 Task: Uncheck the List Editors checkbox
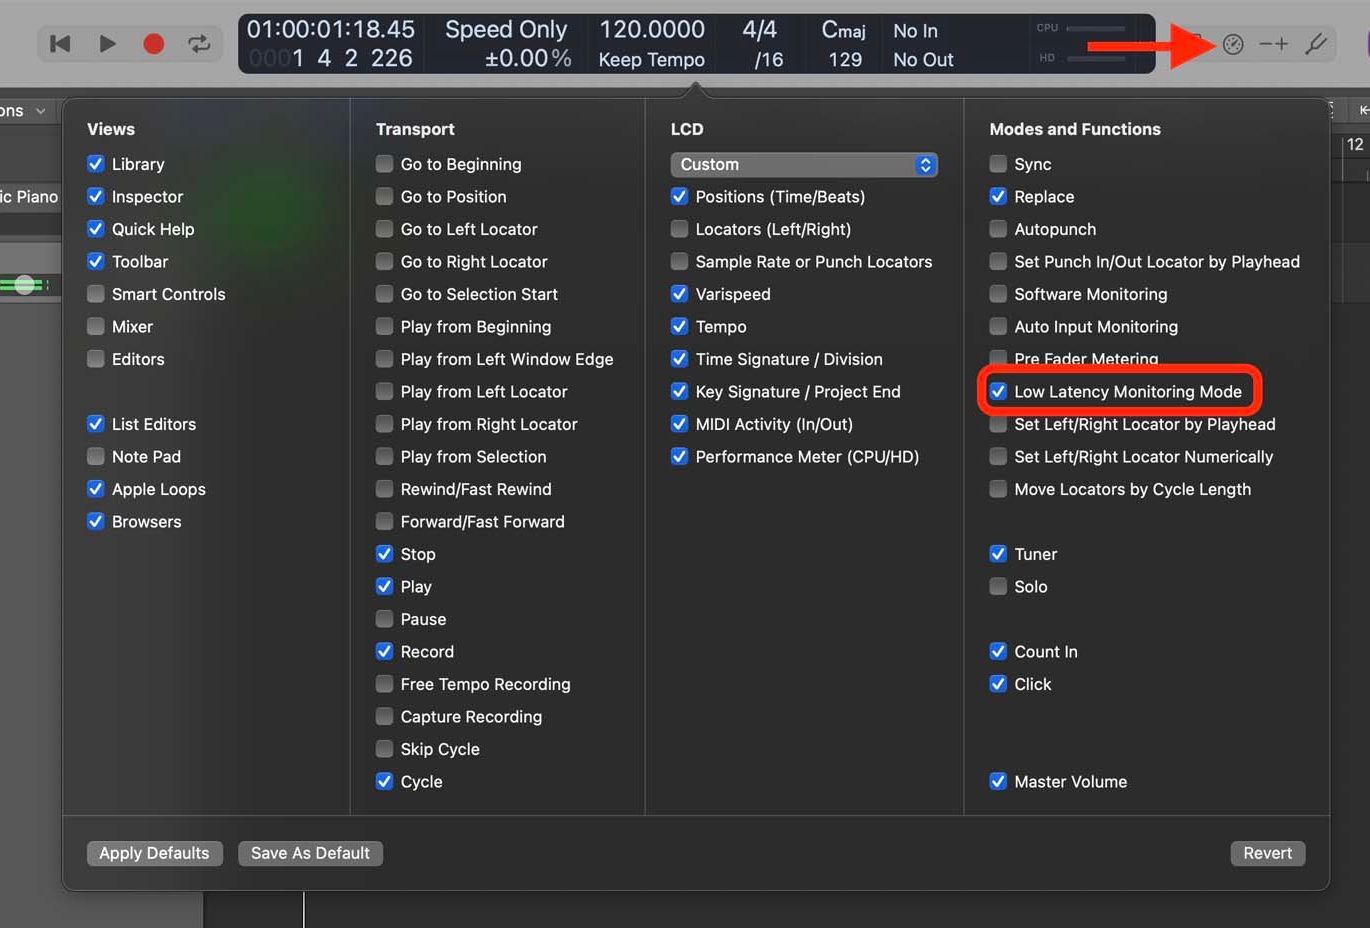(96, 424)
